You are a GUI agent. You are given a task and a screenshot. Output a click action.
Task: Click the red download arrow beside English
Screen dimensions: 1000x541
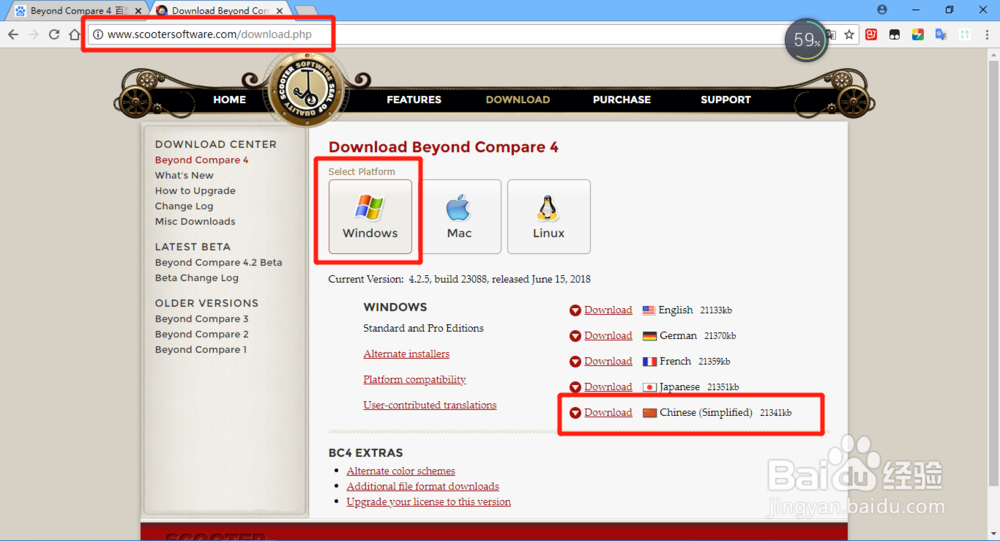(575, 311)
